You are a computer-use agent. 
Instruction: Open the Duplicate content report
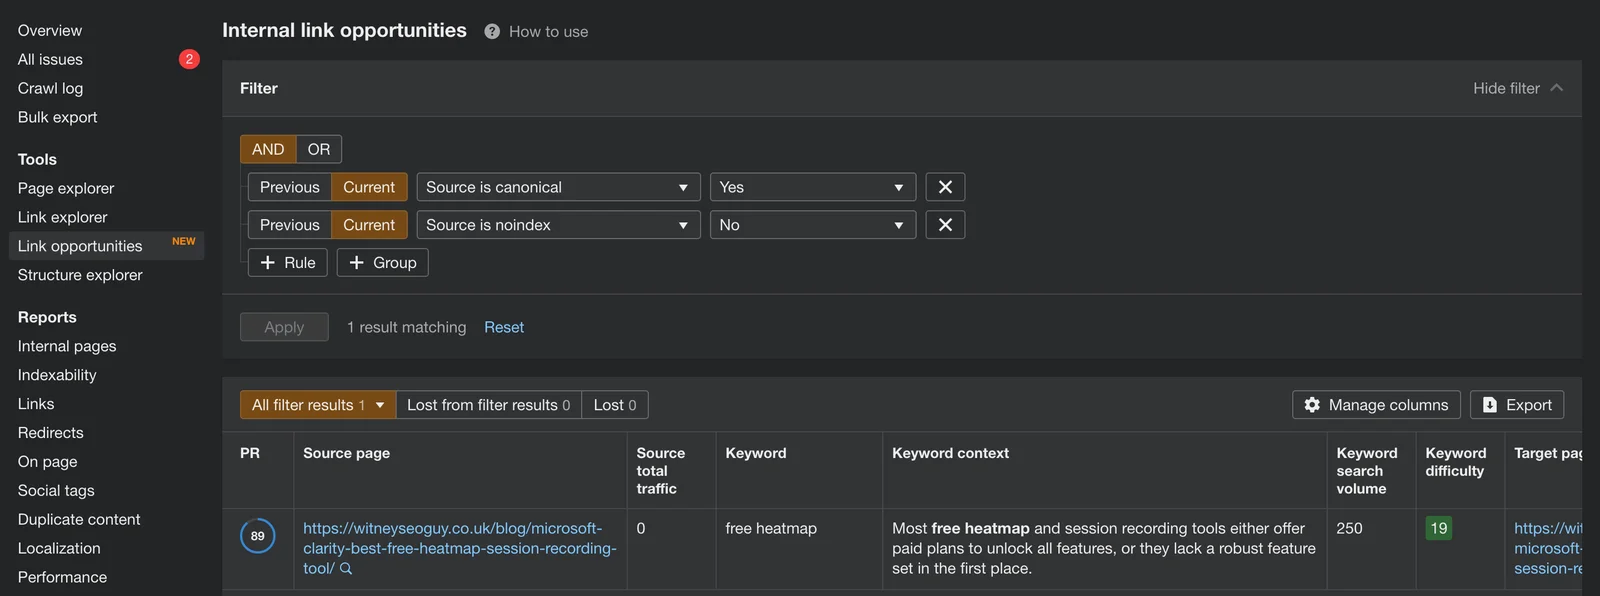[79, 519]
